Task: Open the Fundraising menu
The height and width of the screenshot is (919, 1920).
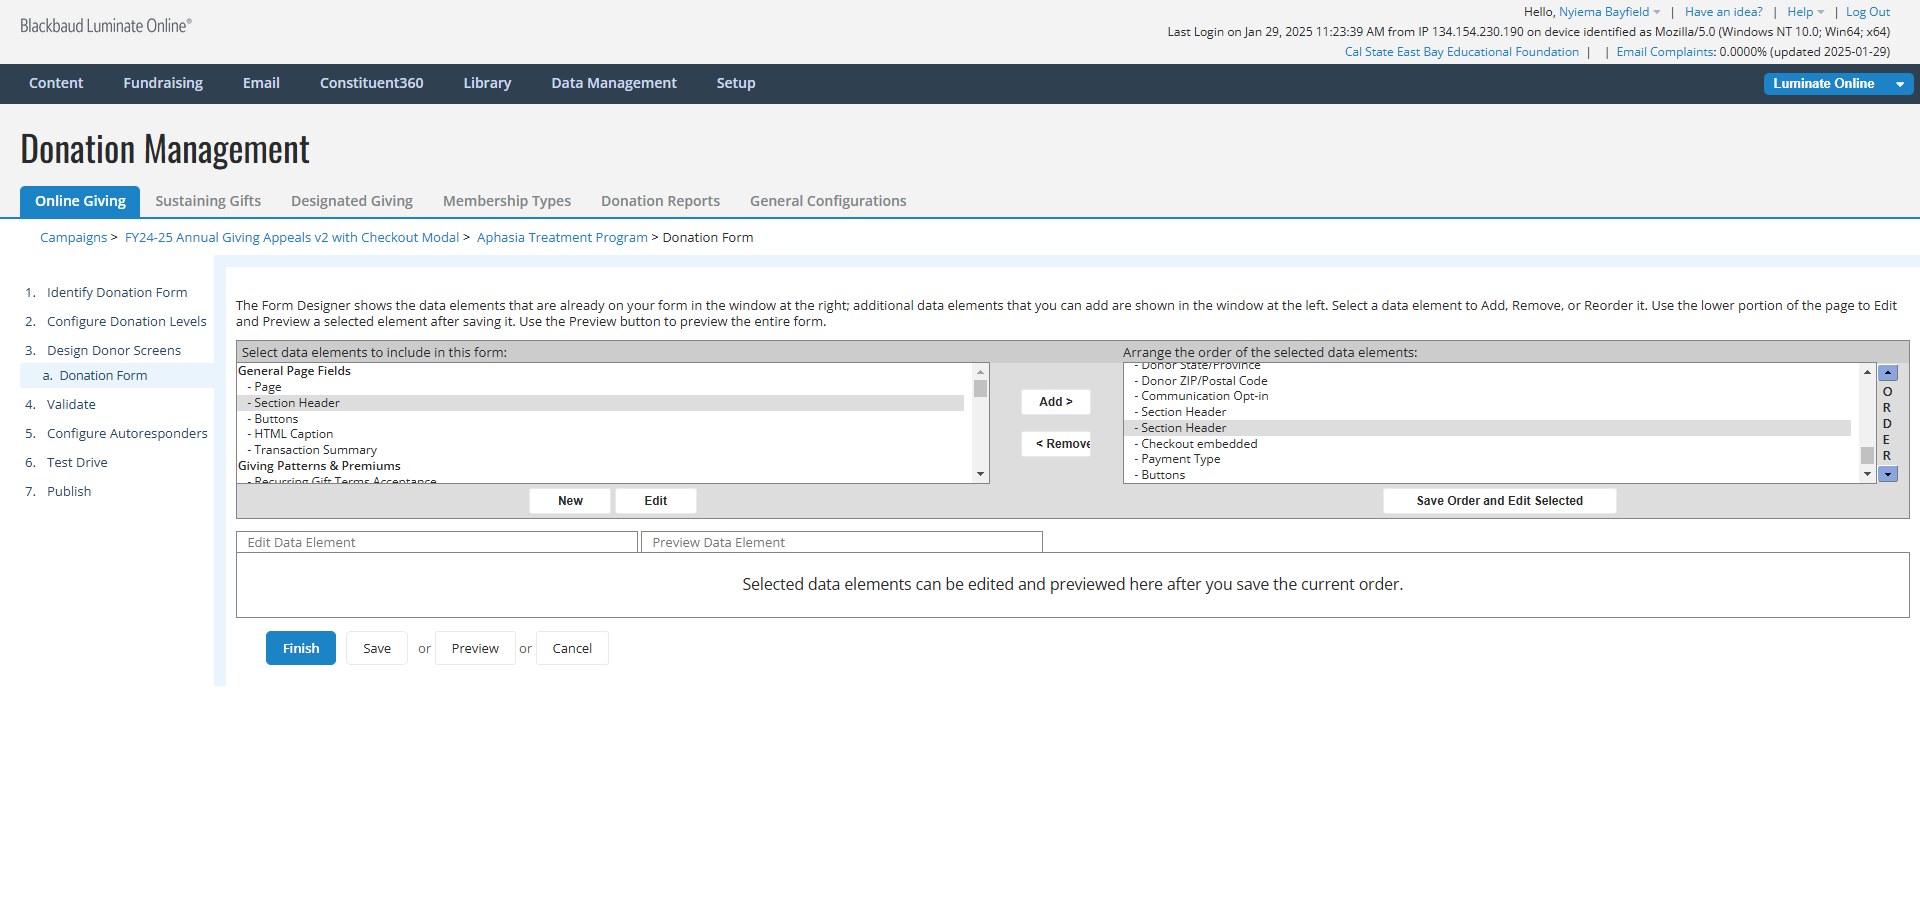Action: point(163,83)
